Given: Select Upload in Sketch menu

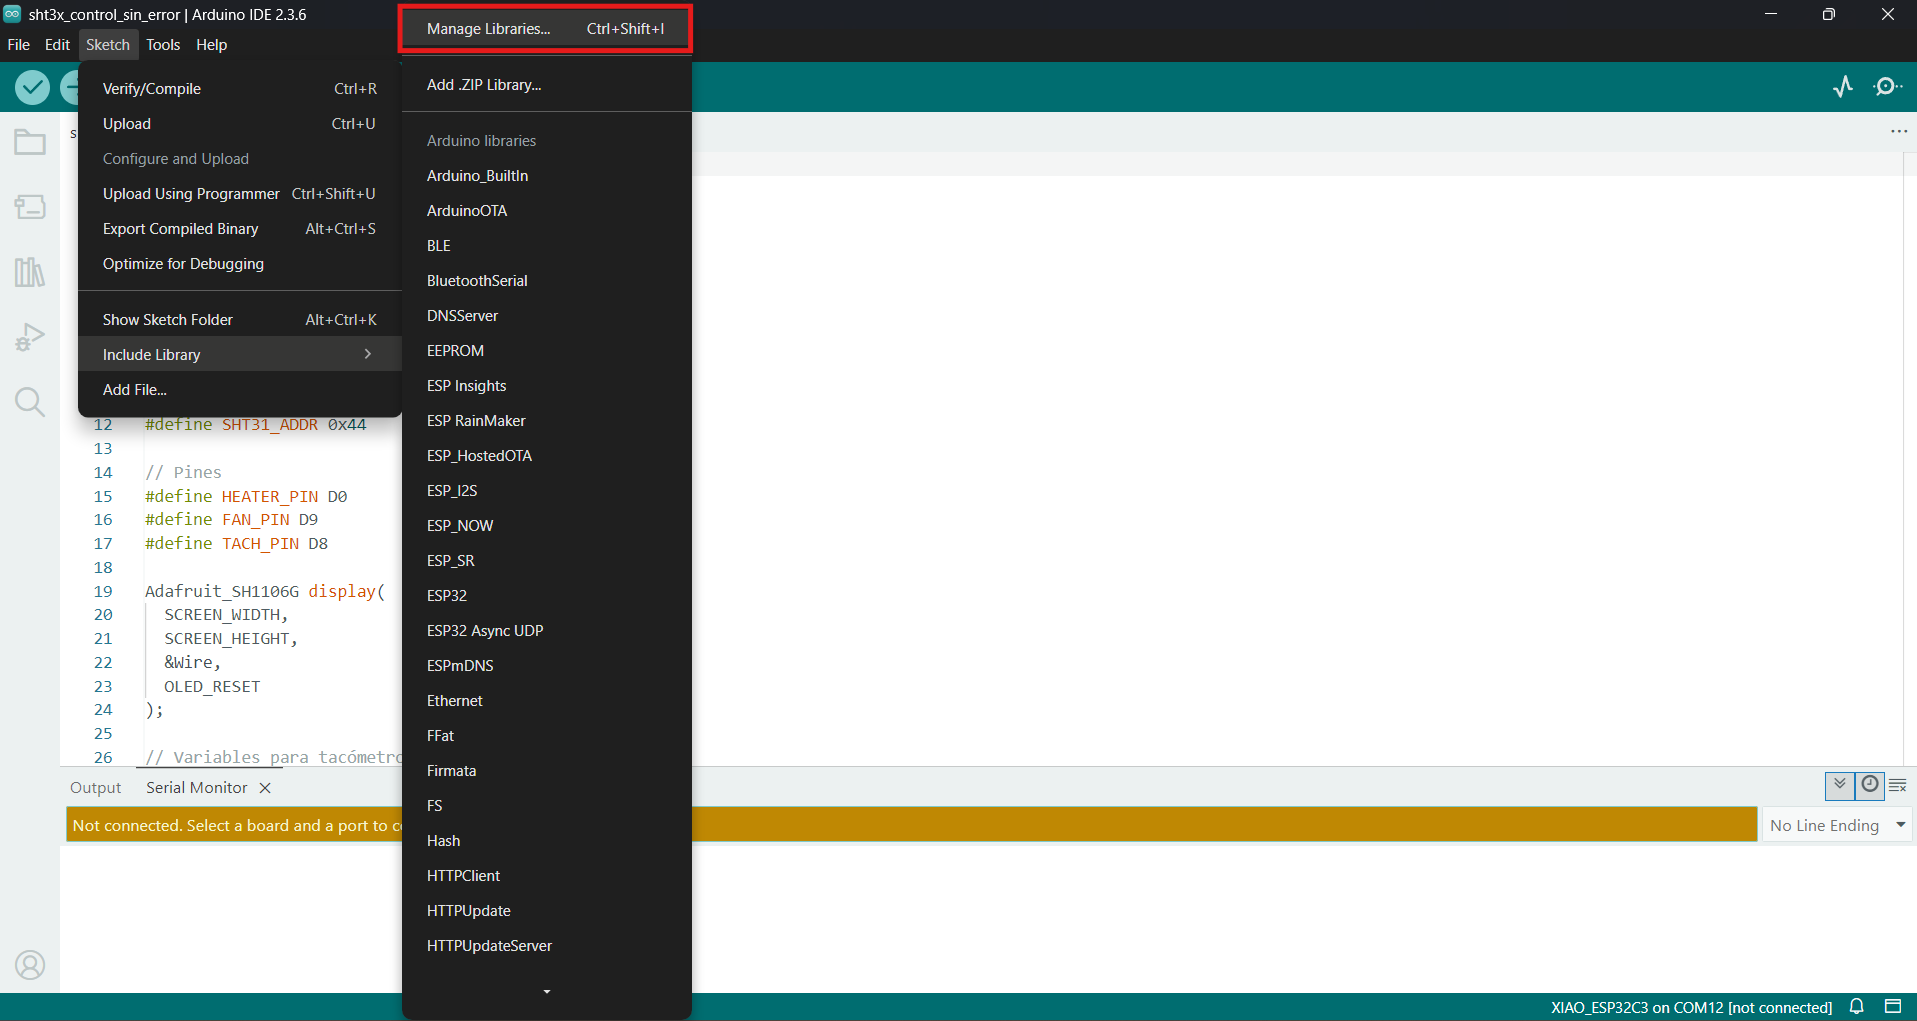Looking at the screenshot, I should 240,124.
